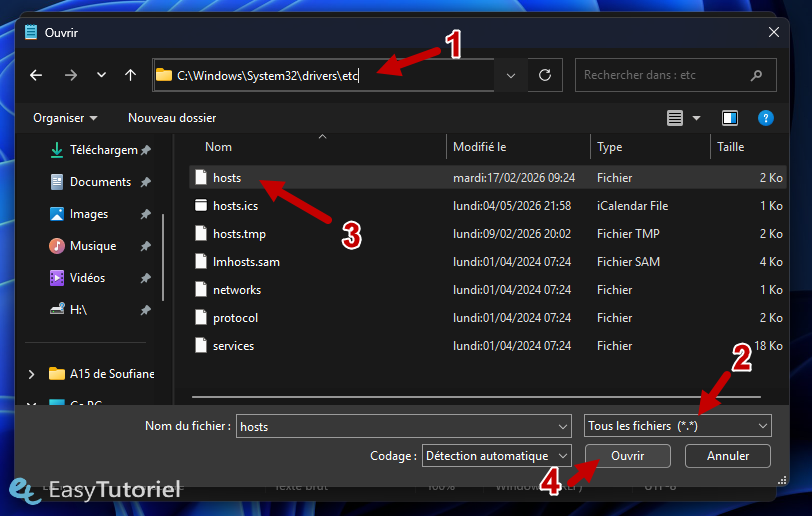Click the search magnifier icon

756,75
